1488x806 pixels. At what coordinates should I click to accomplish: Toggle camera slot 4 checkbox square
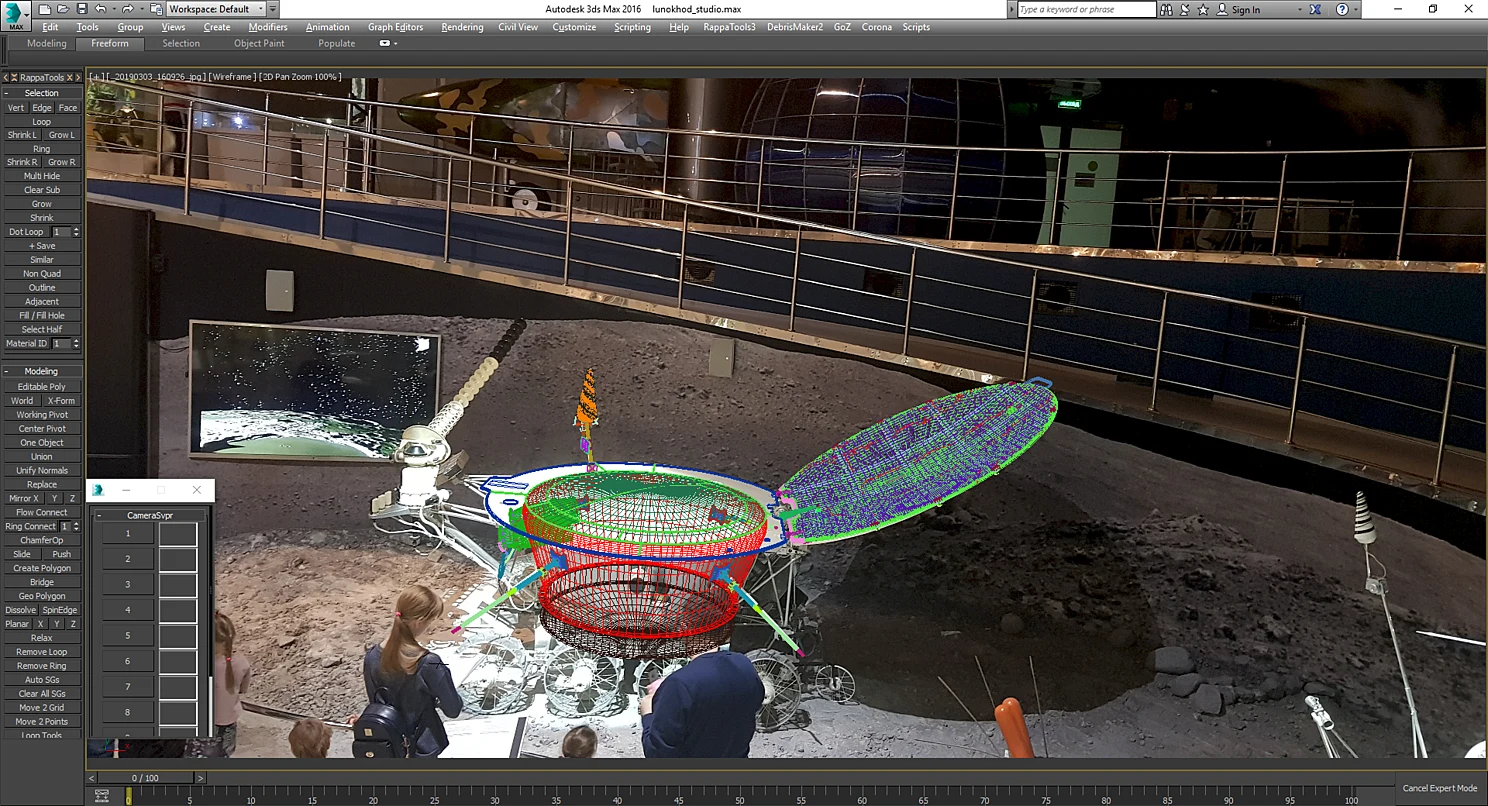pos(178,610)
